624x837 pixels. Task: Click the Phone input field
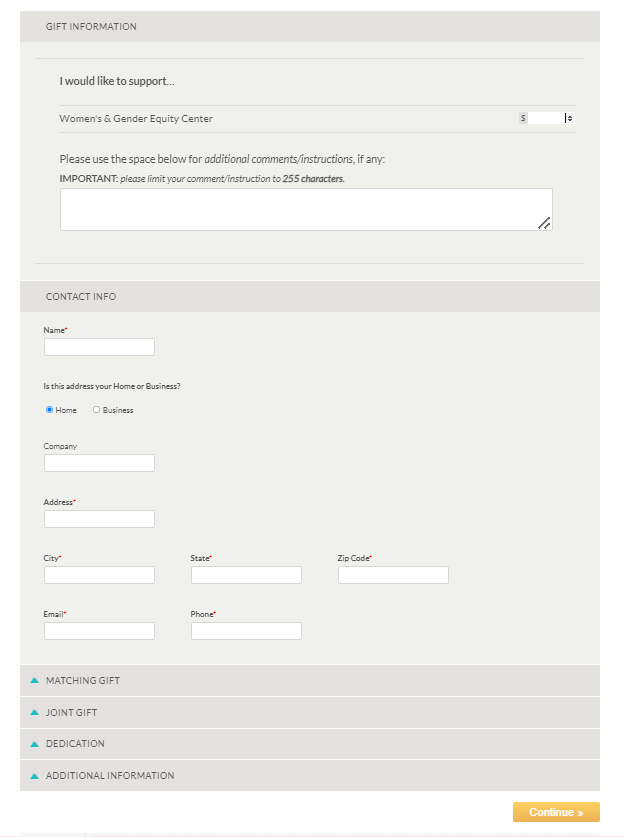tap(246, 631)
